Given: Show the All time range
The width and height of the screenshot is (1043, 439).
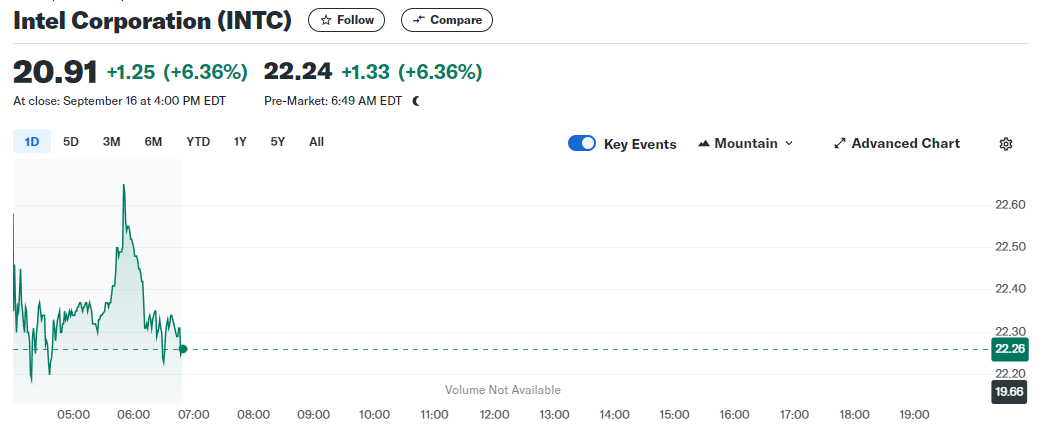Looking at the screenshot, I should coord(316,142).
